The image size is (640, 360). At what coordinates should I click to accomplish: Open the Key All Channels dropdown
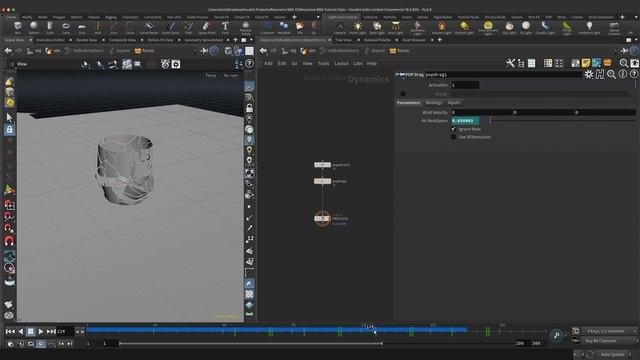click(609, 340)
